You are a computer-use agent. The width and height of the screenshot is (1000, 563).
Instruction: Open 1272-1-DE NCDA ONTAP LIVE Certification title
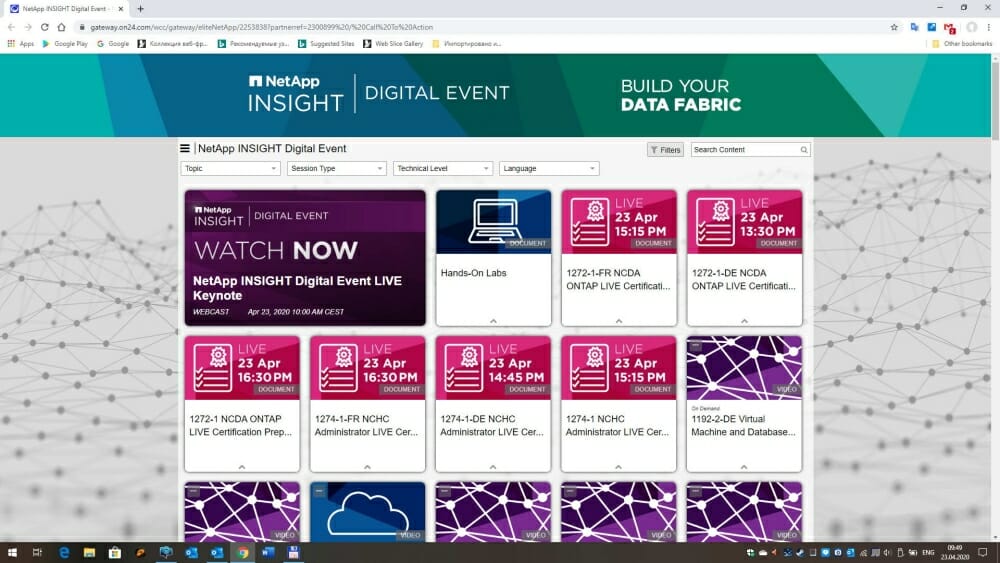[x=744, y=279]
